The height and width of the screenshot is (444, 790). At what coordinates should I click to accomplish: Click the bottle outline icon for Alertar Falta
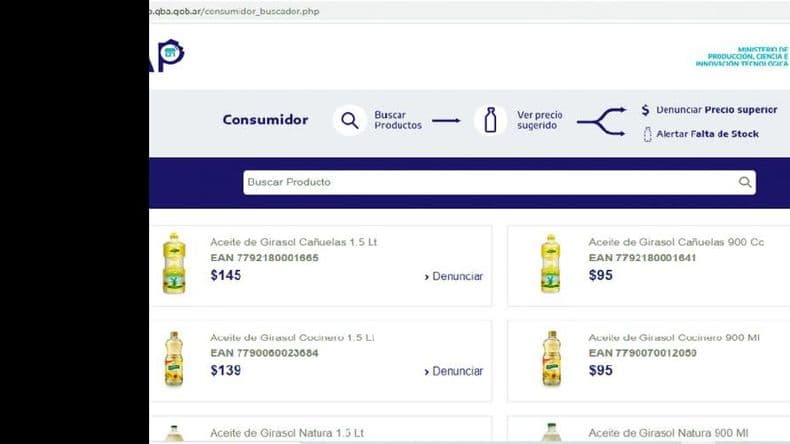click(647, 134)
